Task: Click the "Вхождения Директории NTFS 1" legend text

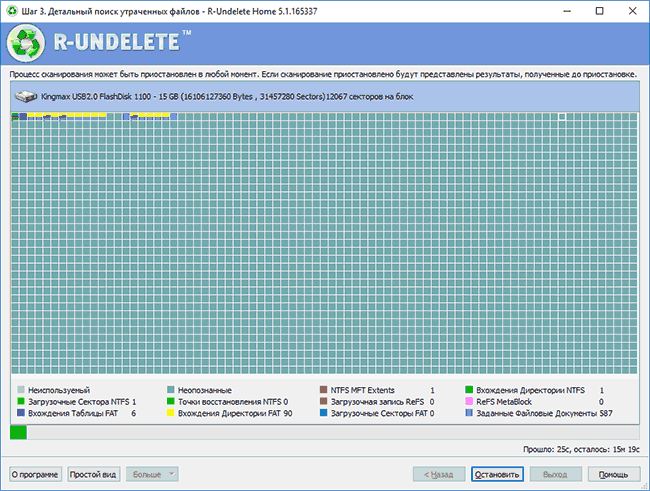Action: 540,390
